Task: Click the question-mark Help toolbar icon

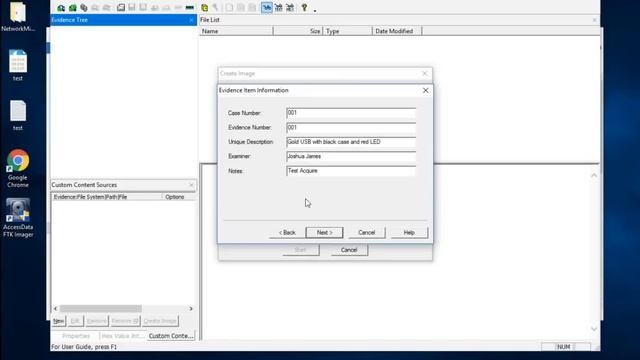Action: pos(304,8)
